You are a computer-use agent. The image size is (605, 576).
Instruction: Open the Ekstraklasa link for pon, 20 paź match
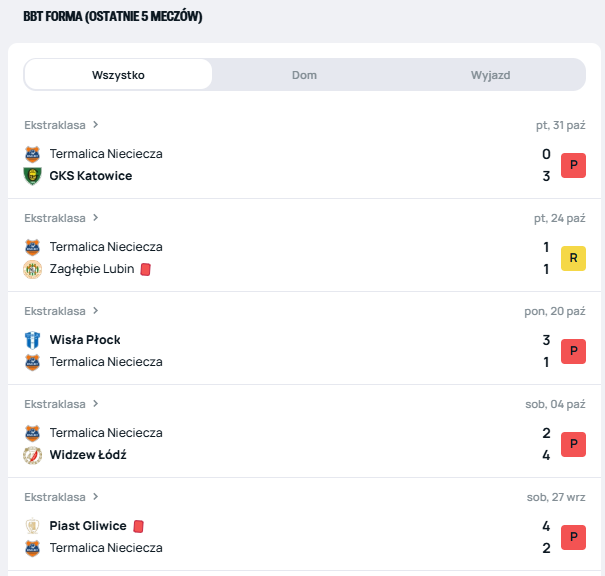tap(55, 311)
